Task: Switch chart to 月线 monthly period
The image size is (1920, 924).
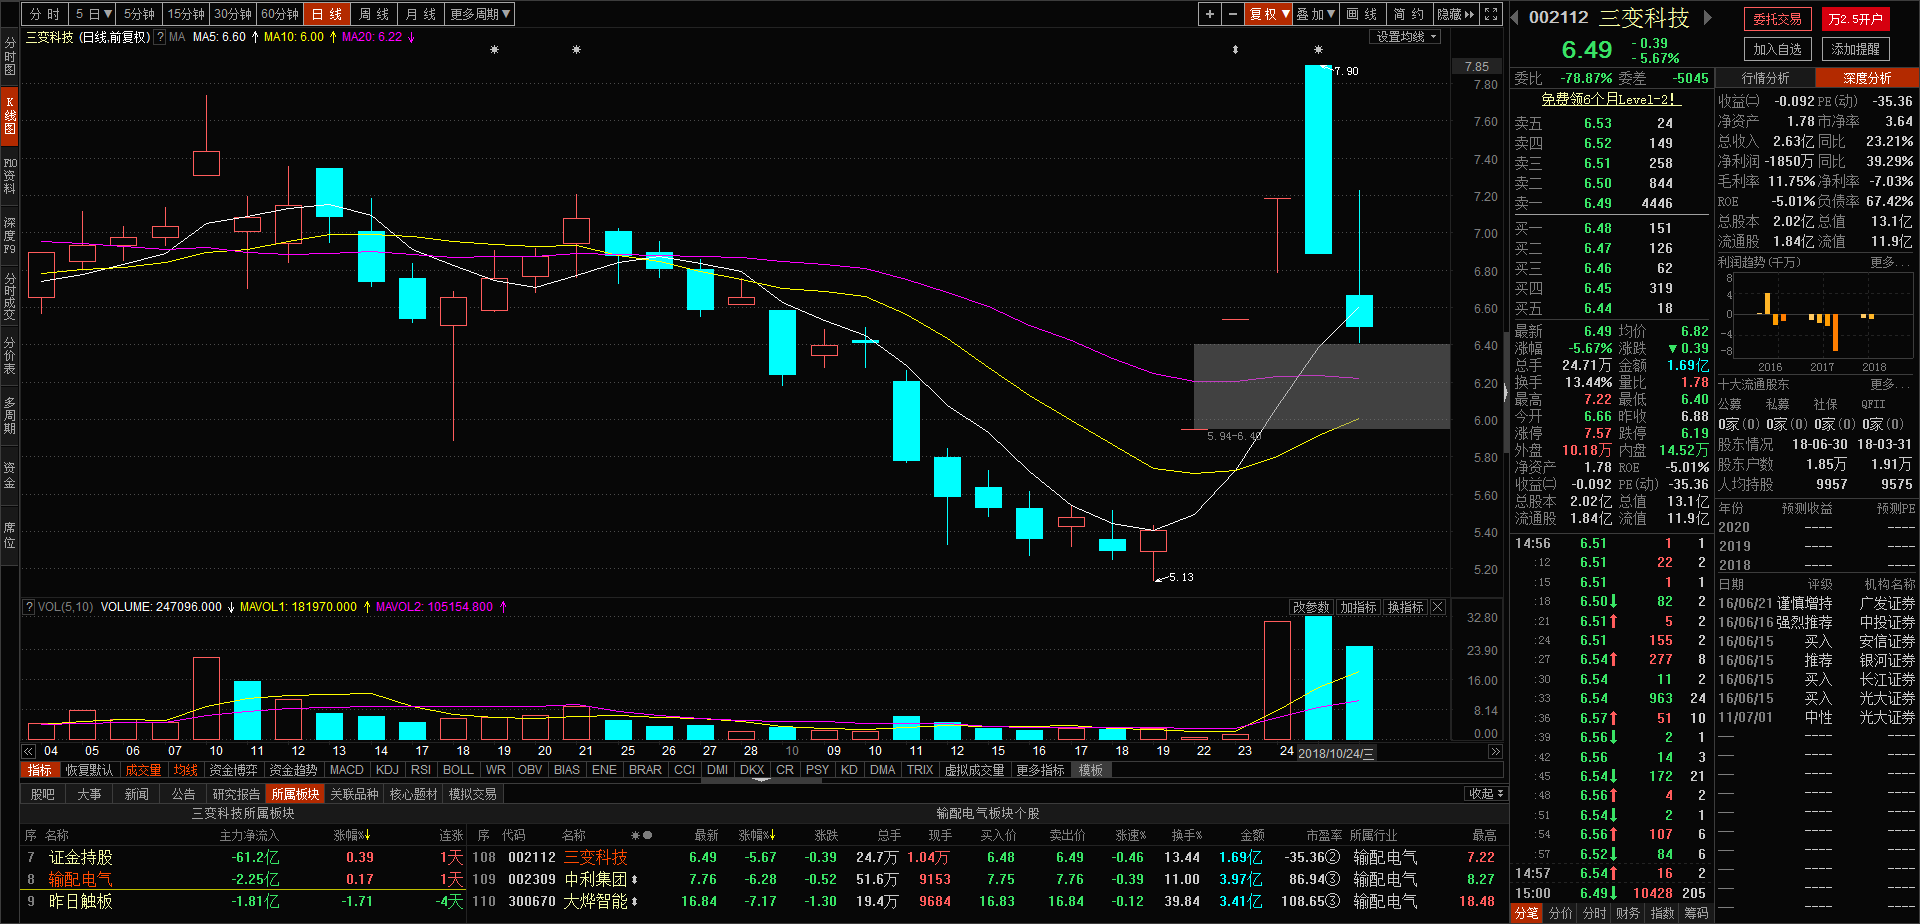Action: [421, 14]
